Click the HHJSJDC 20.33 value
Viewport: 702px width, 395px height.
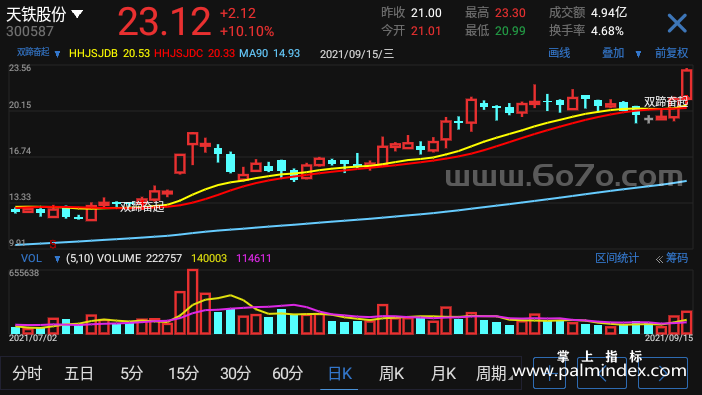[194, 53]
